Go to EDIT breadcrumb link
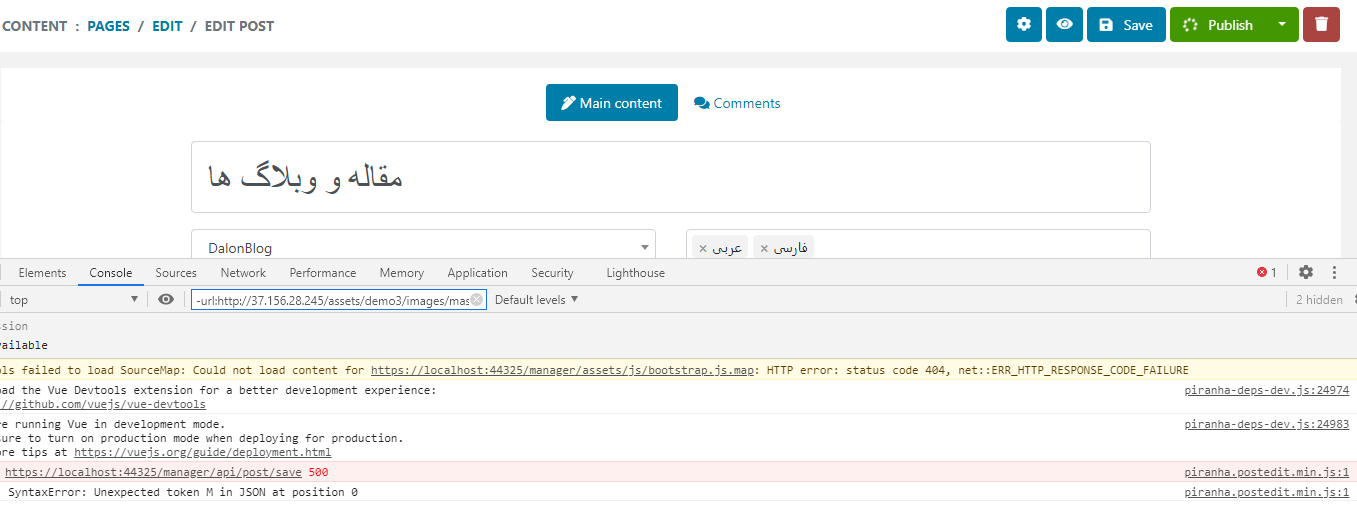This screenshot has width=1357, height=519. pyautogui.click(x=167, y=26)
